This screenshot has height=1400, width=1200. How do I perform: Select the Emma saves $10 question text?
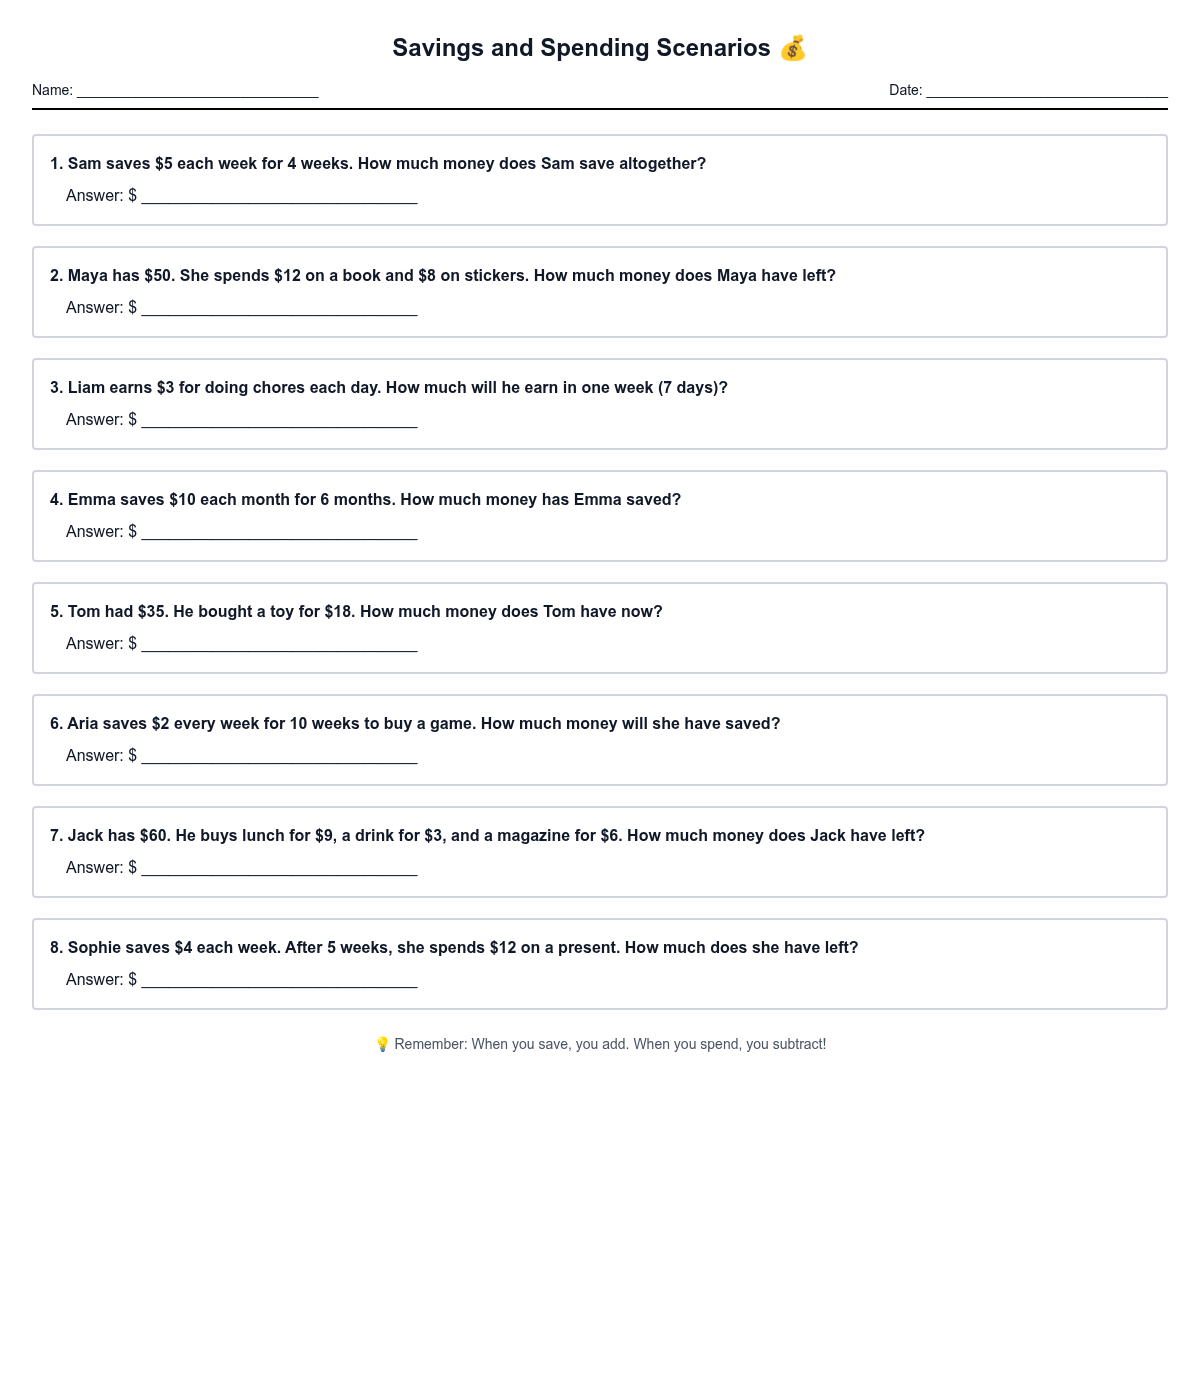coord(365,499)
